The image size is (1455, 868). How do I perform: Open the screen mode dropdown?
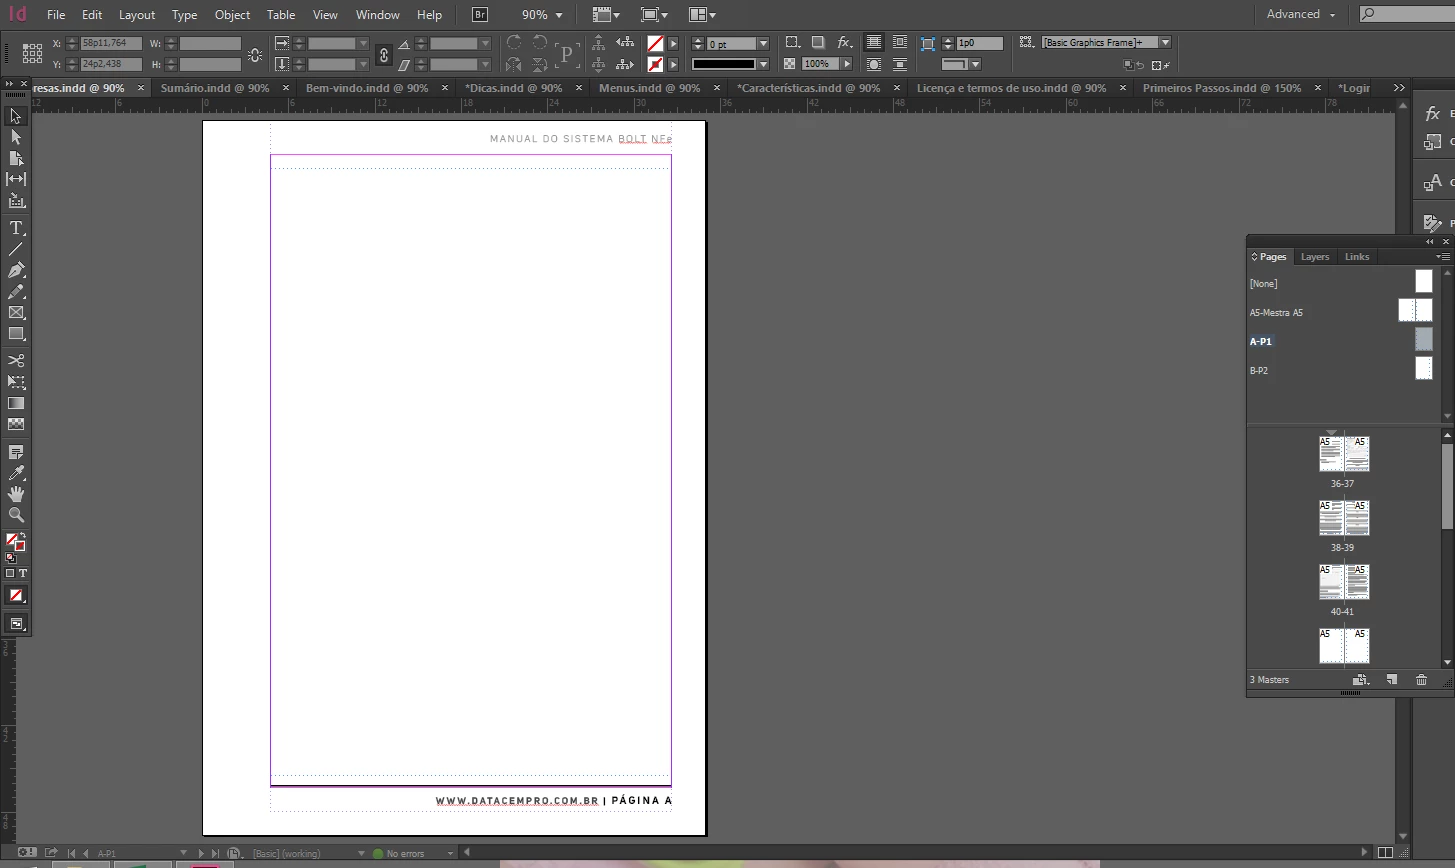coord(654,14)
